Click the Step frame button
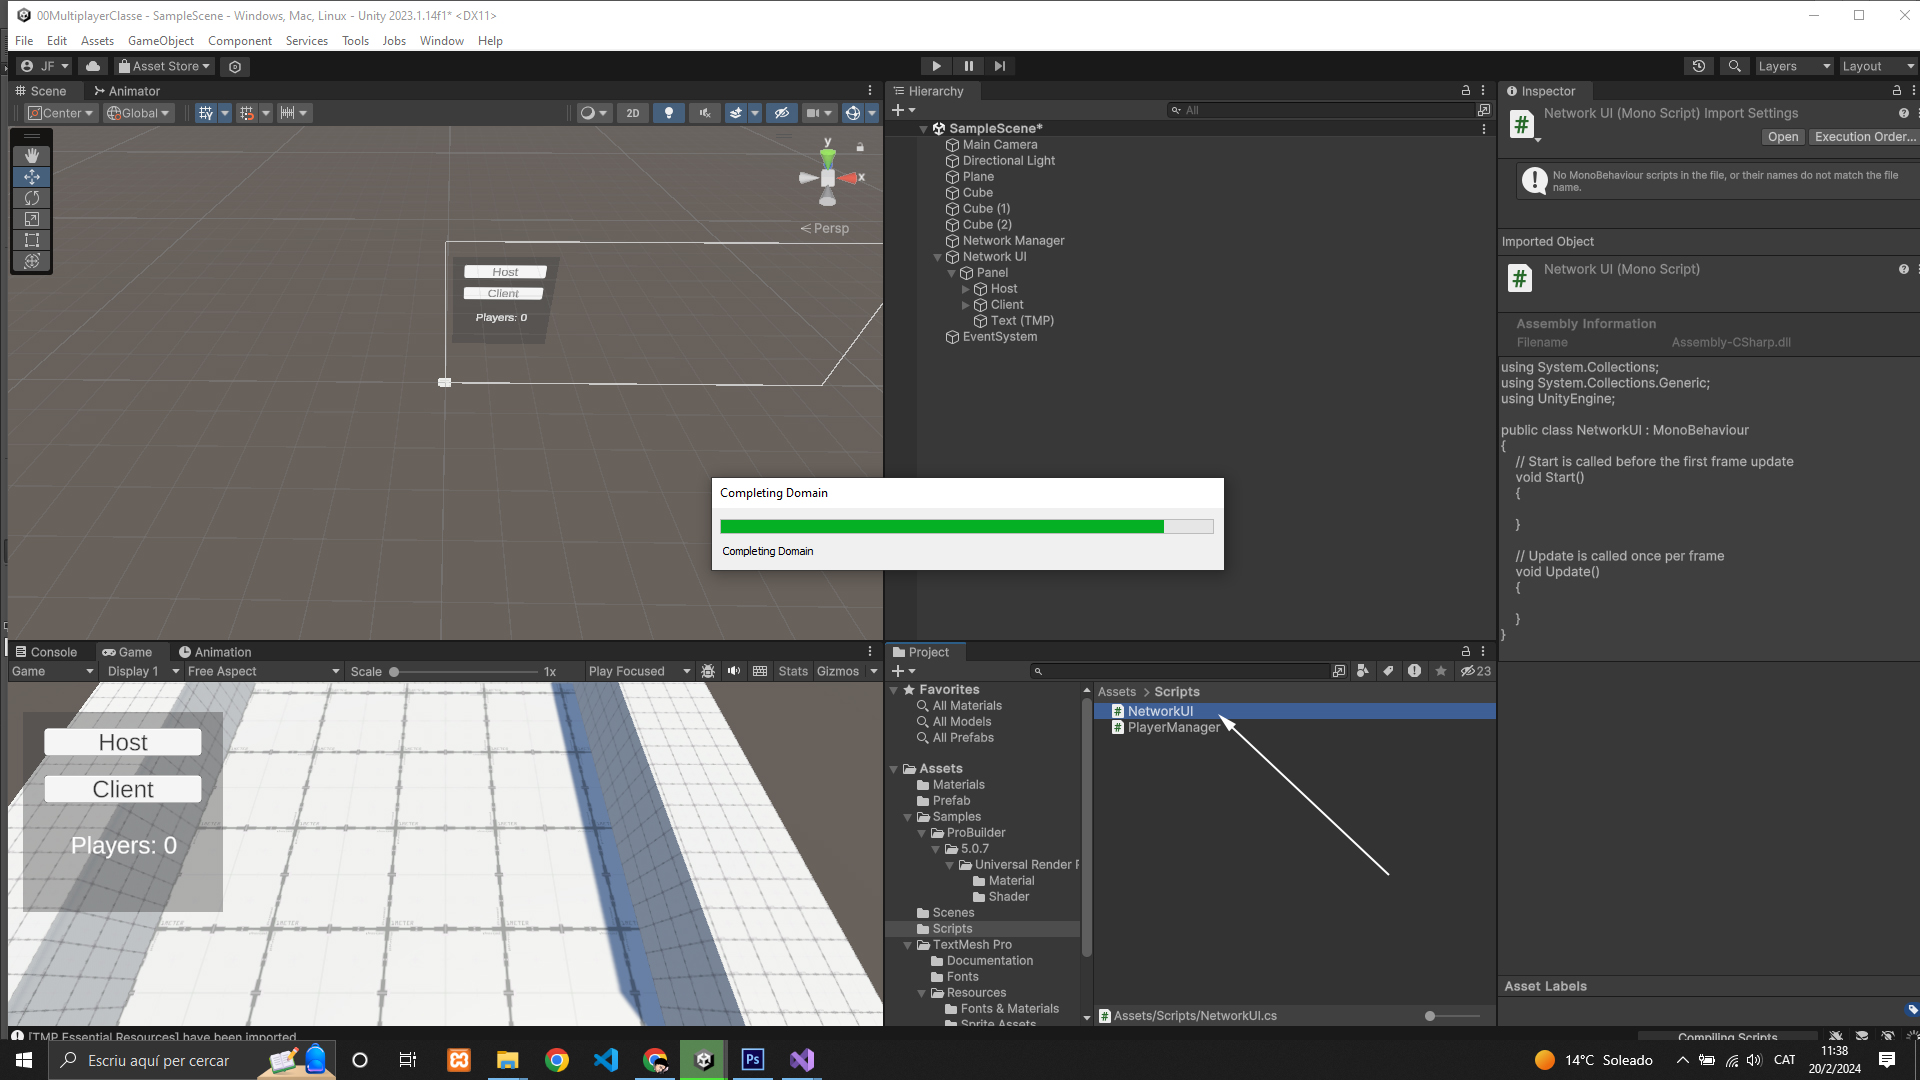 pos(1000,66)
